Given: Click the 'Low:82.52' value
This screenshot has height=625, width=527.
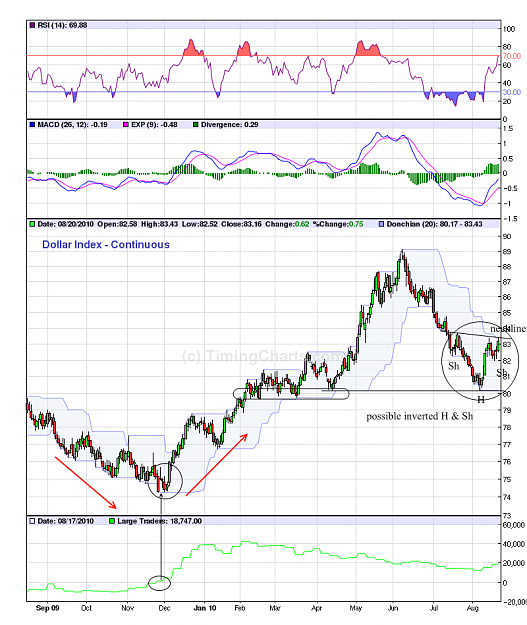Looking at the screenshot, I should [x=200, y=224].
